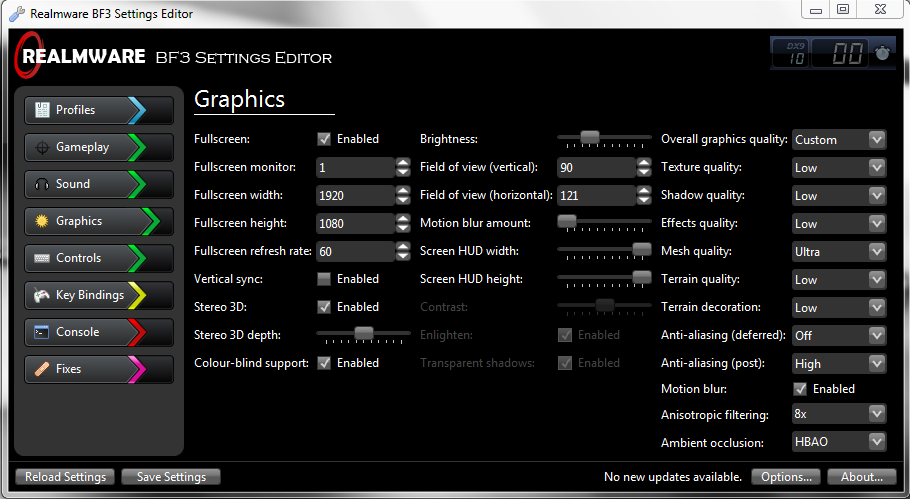Increase vertical field of view stepper
Viewport: 910px width, 499px height.
coord(644,163)
